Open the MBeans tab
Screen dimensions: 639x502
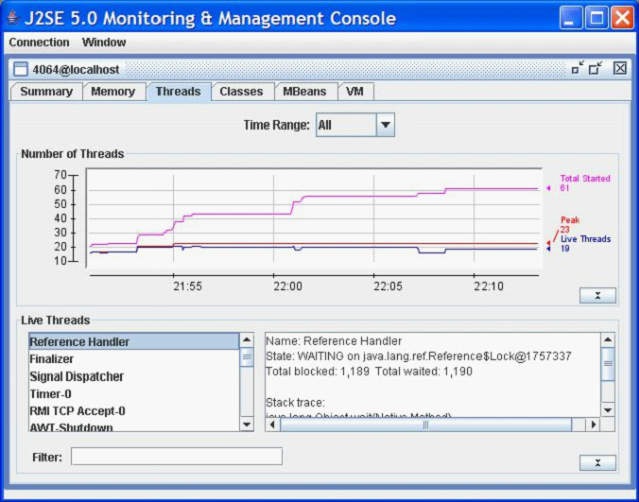click(x=305, y=92)
